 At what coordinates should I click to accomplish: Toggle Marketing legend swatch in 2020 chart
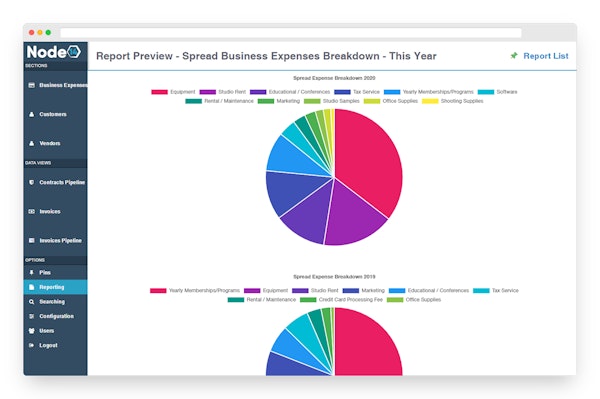(266, 101)
